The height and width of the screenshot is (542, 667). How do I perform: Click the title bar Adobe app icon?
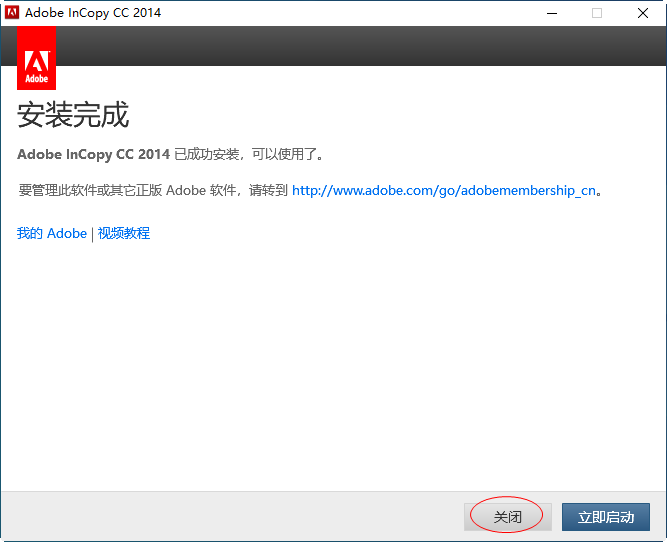pos(12,13)
